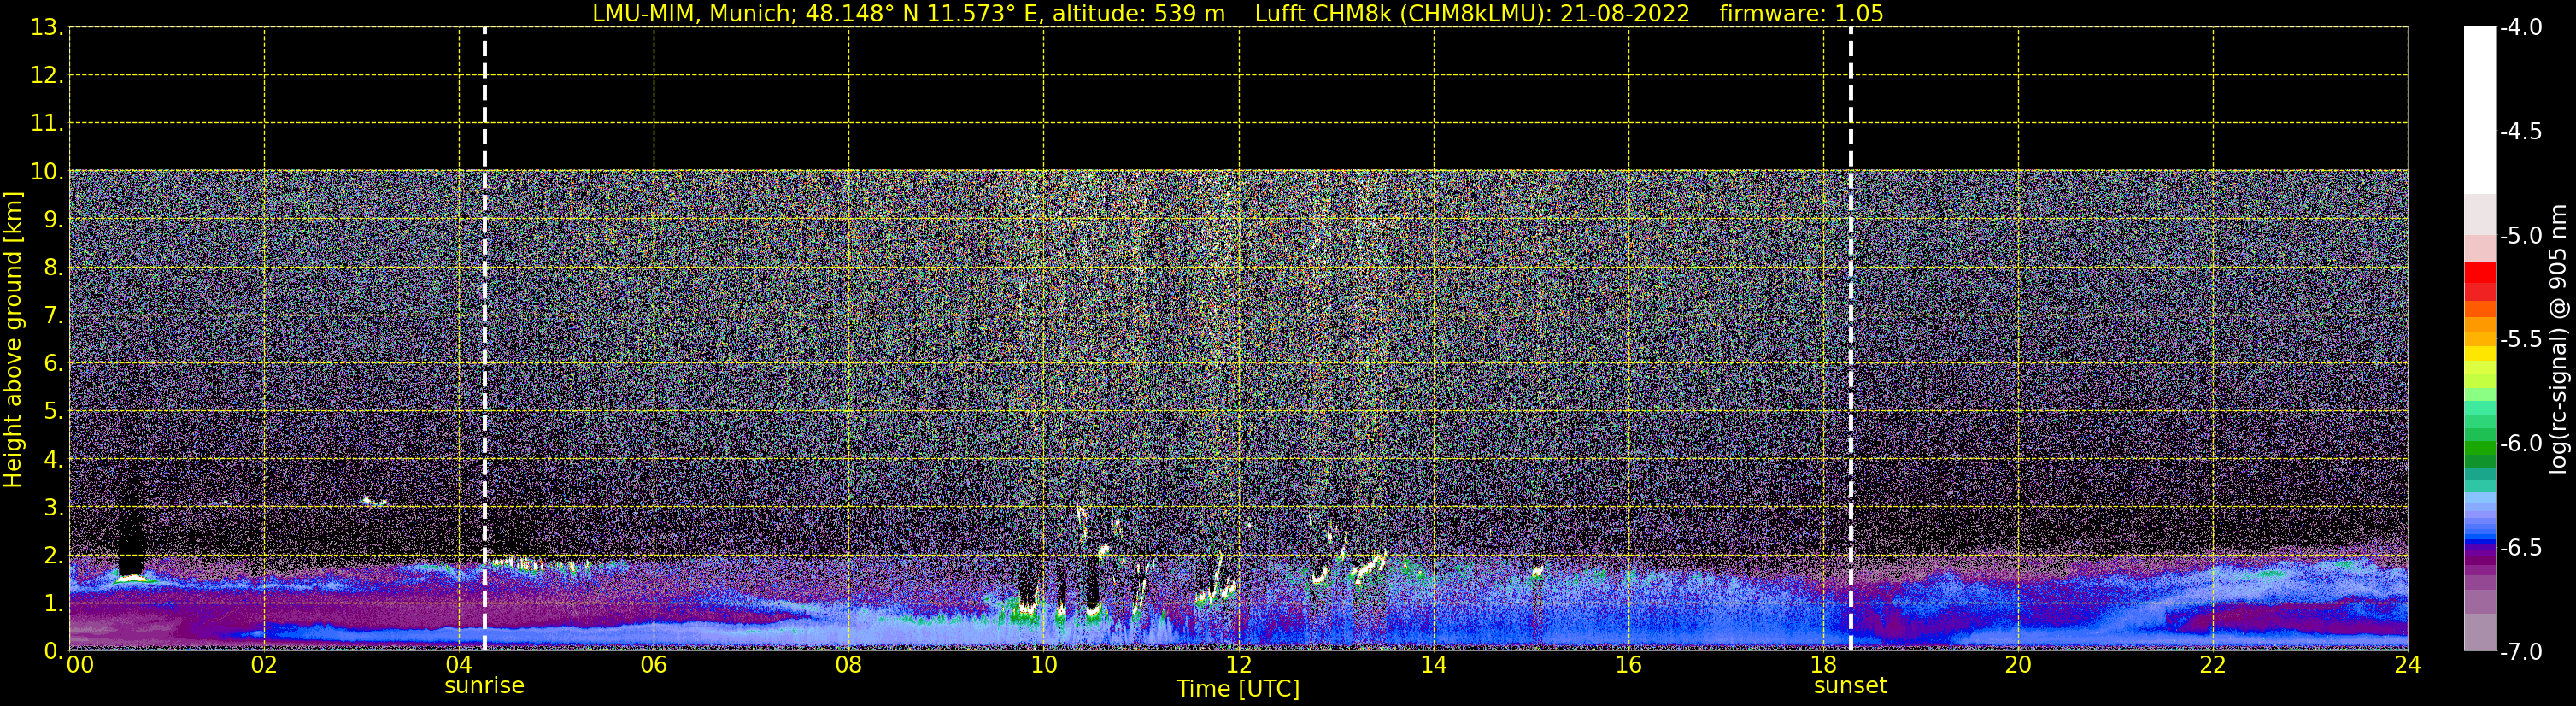Click the 'sunrise' label below the axis

pyautogui.click(x=484, y=686)
